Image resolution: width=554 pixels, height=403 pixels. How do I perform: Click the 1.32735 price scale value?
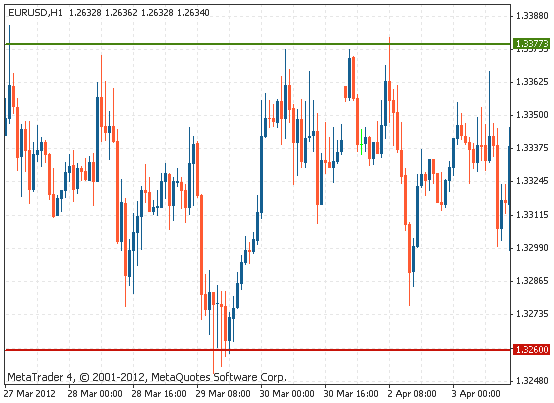pos(532,314)
